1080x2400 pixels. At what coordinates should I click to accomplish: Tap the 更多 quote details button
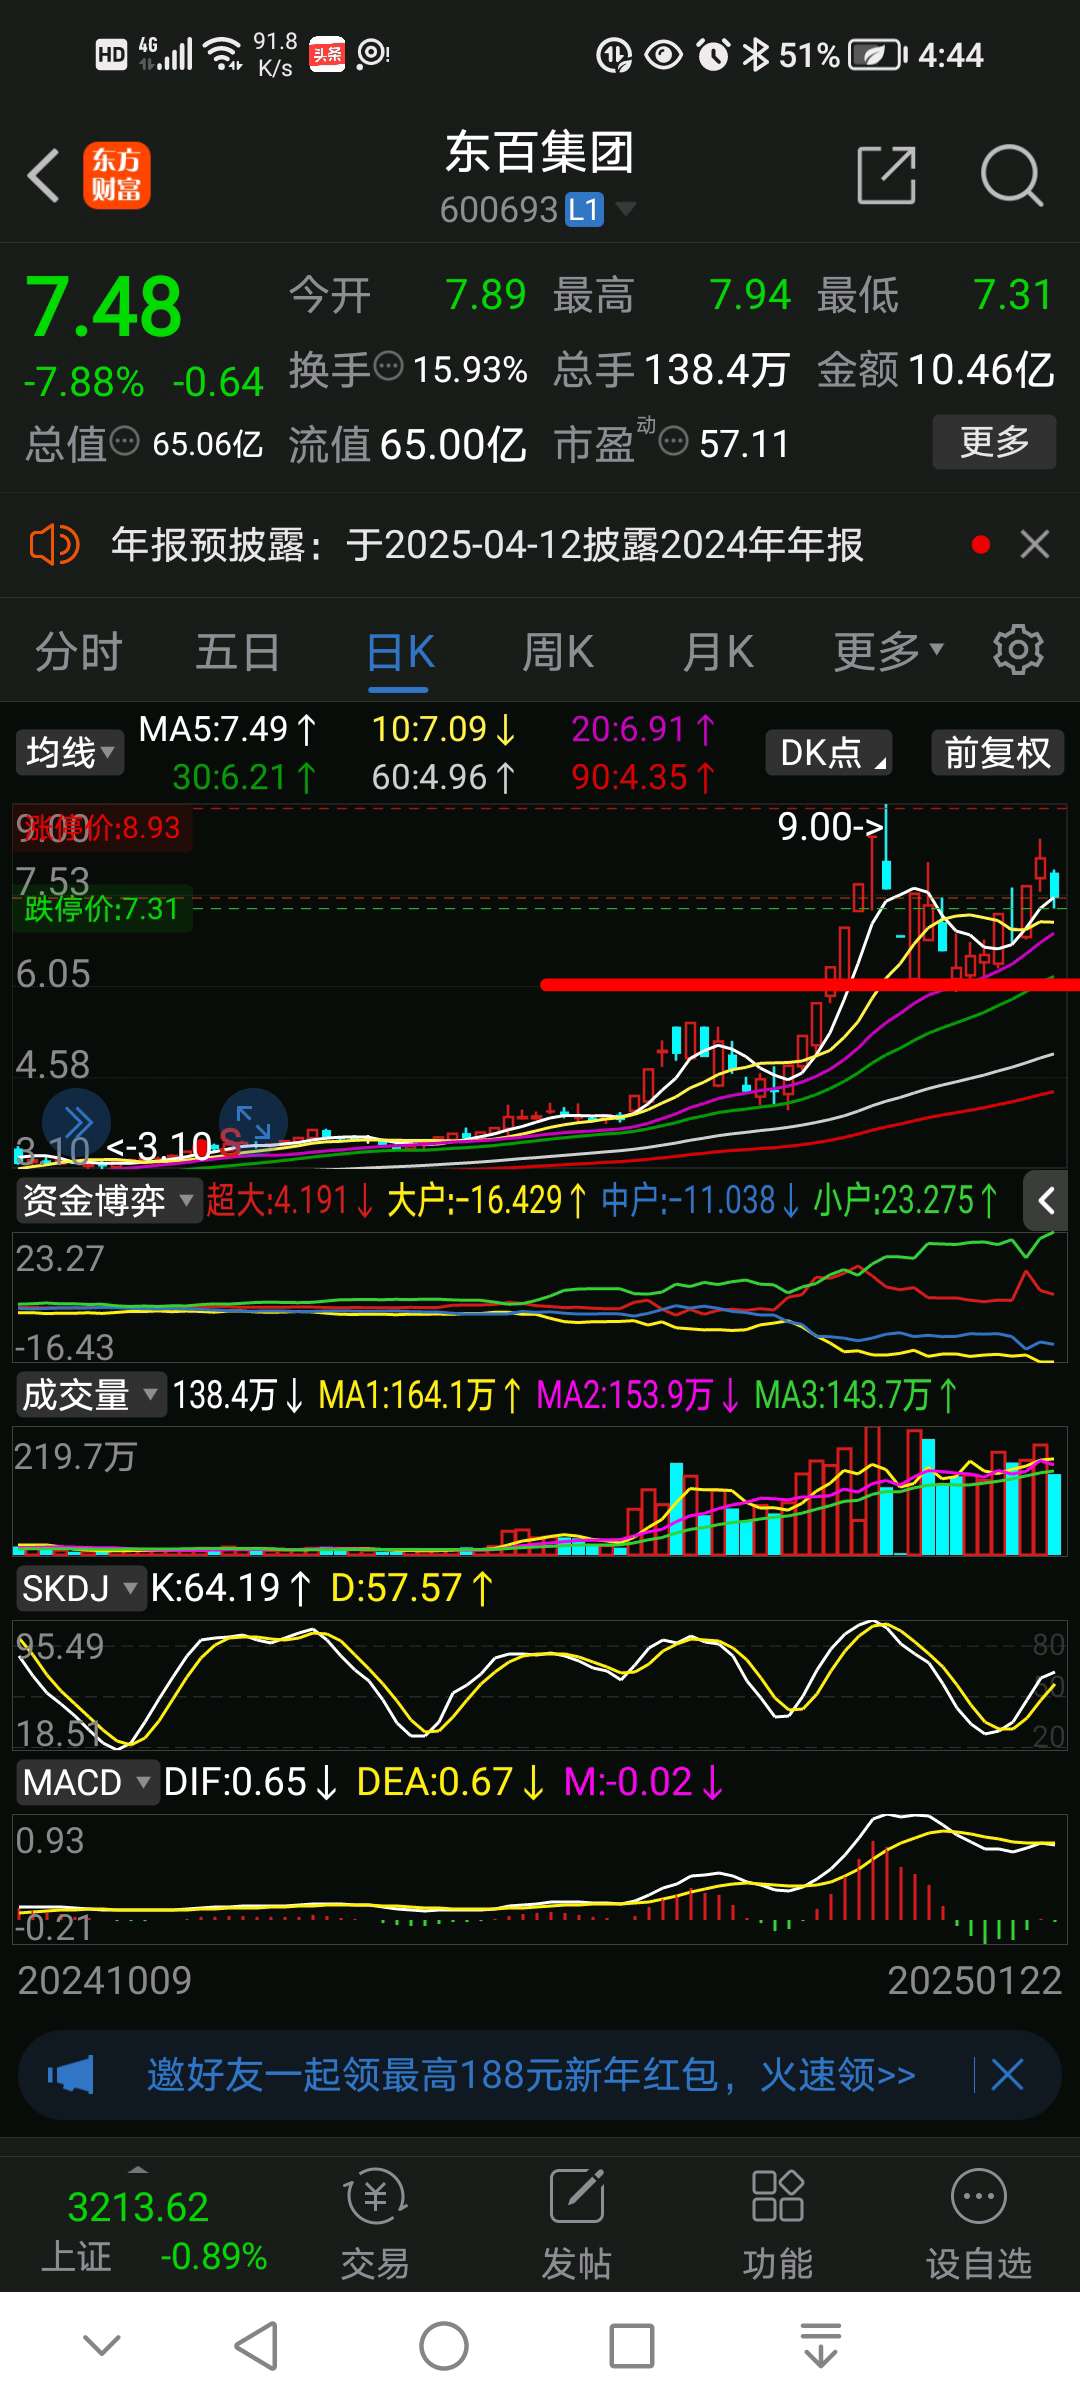pos(994,441)
